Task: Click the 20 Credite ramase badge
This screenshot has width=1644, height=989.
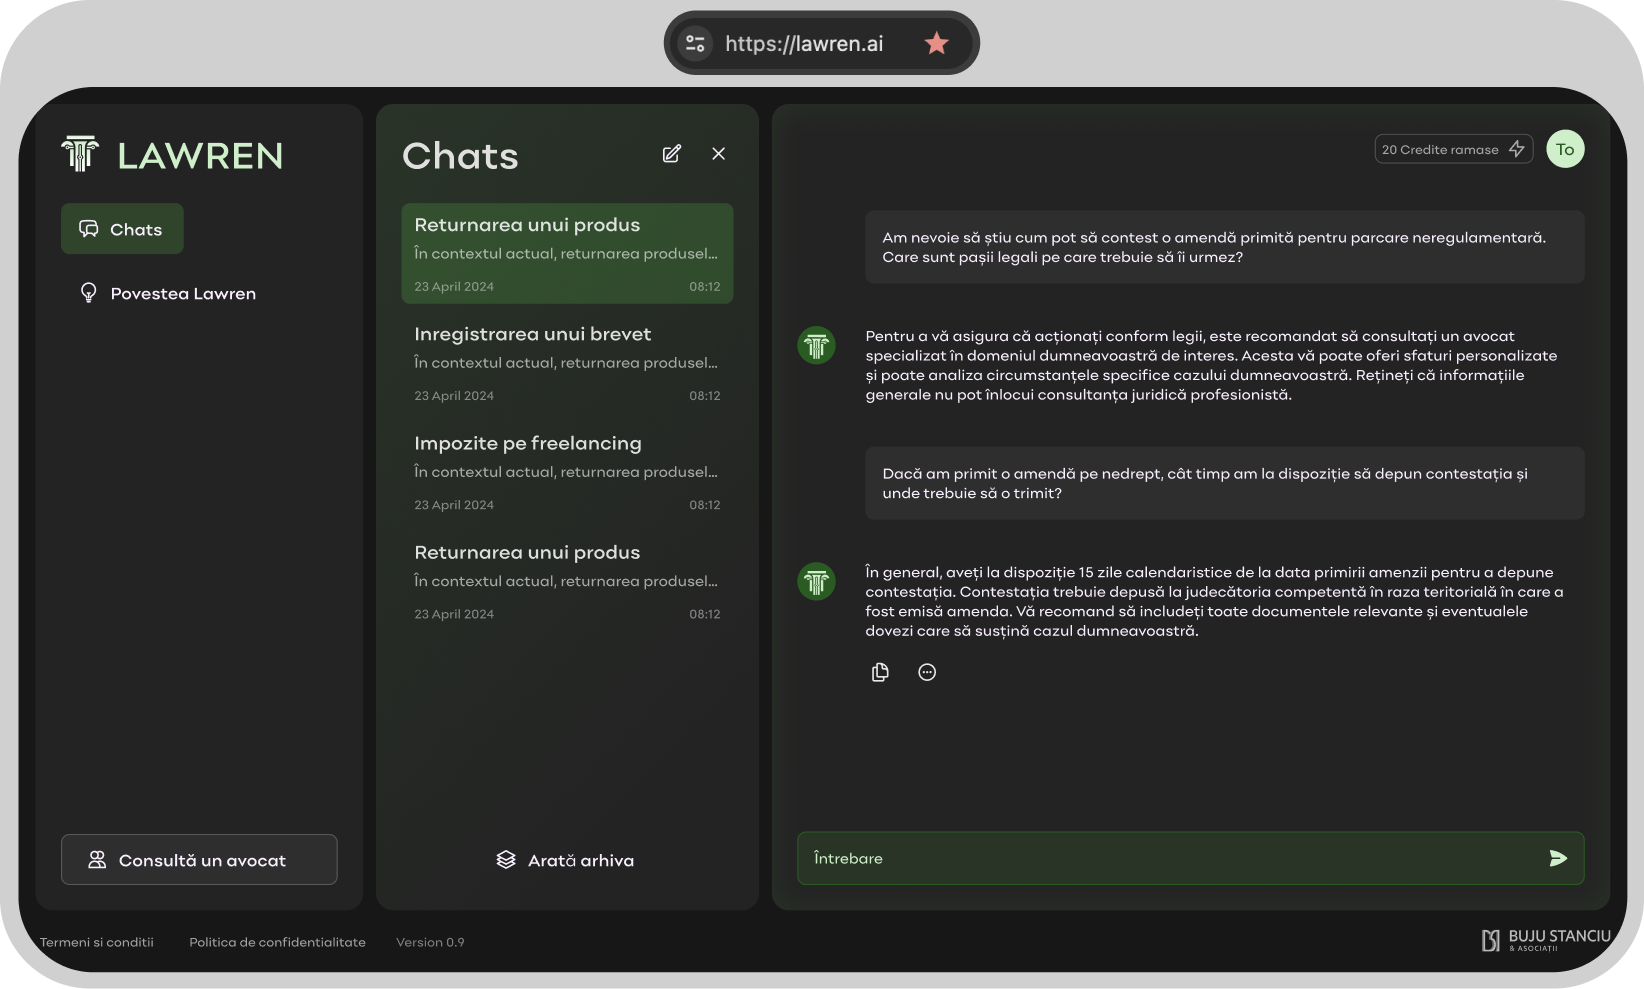Action: coord(1453,149)
